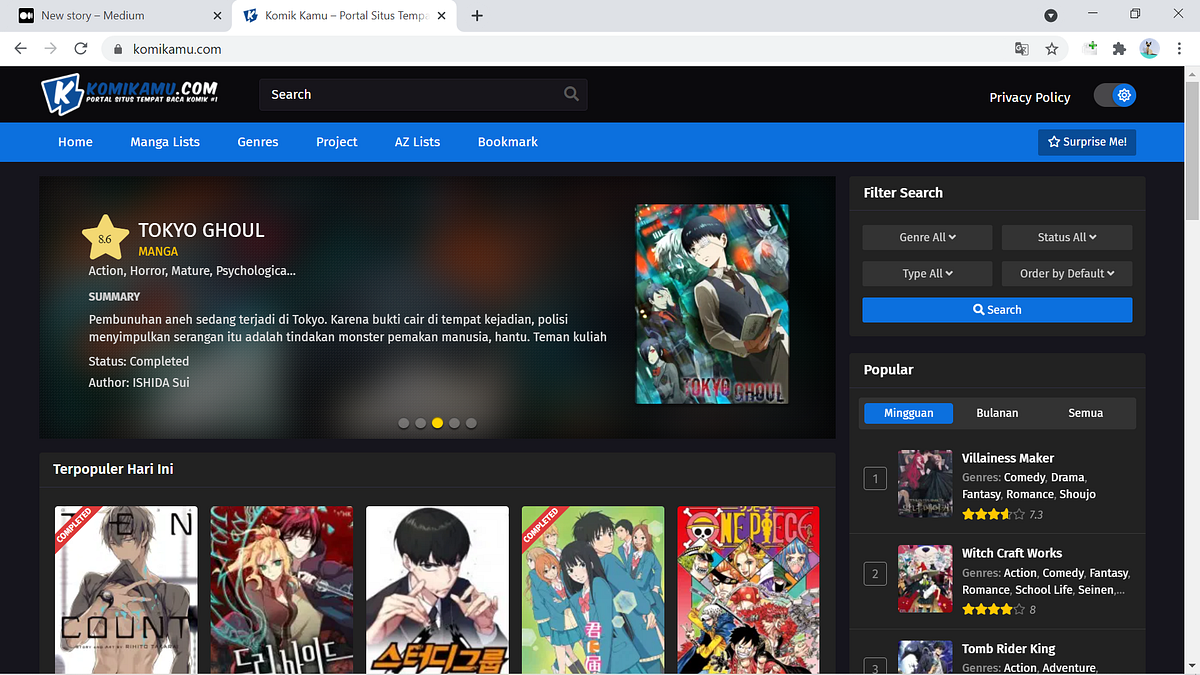Screen dimensions: 1200x675
Task: Reload the page with refresh icon
Action: [81, 48]
